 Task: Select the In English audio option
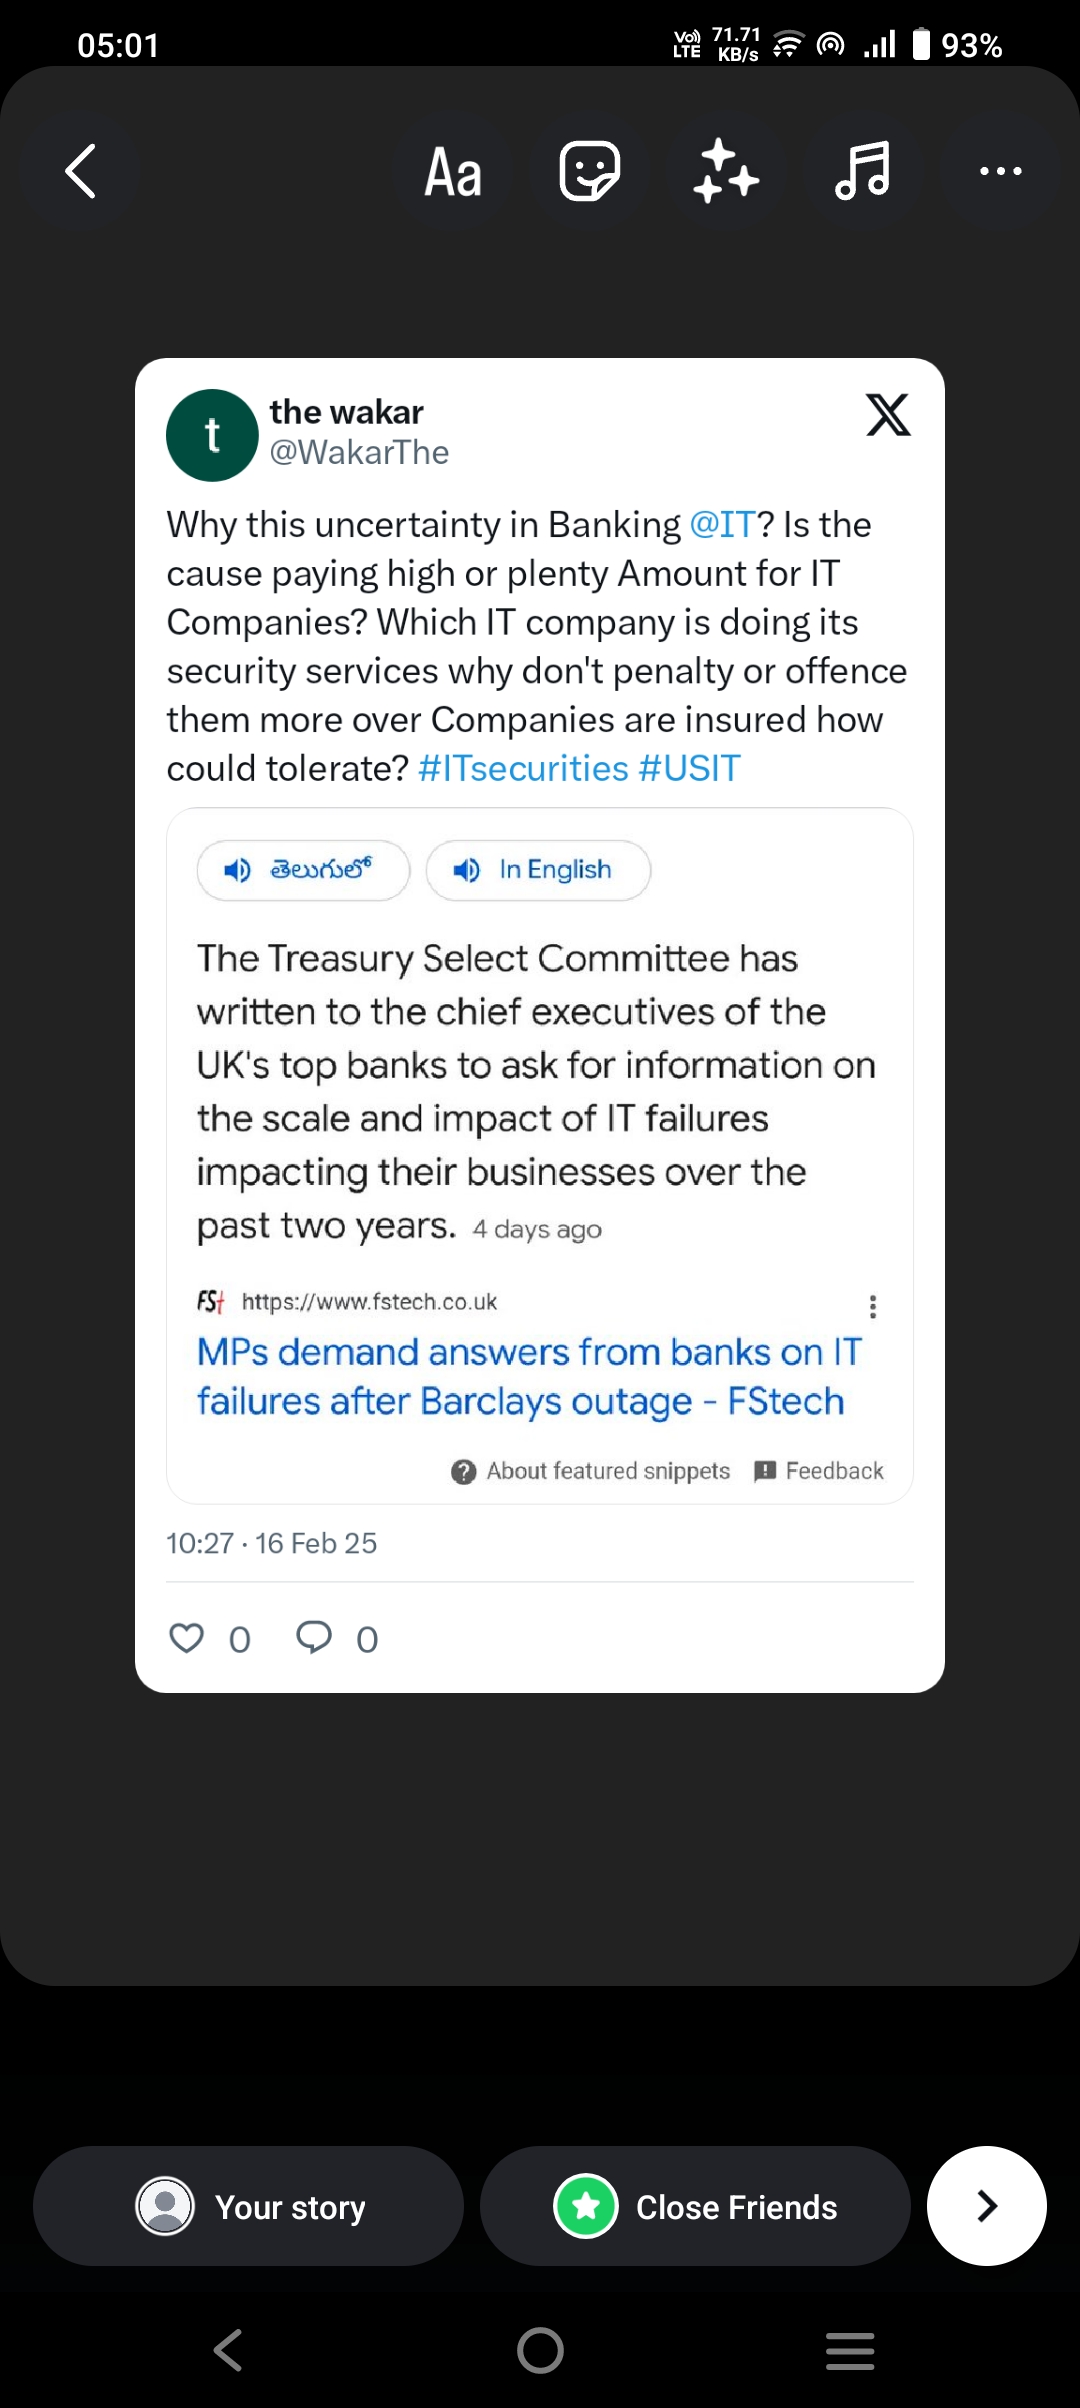coord(538,870)
